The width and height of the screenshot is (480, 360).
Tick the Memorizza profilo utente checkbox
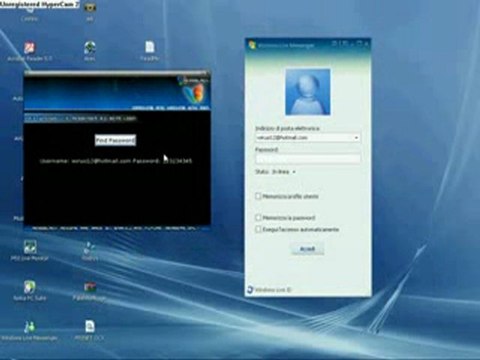[x=258, y=196]
